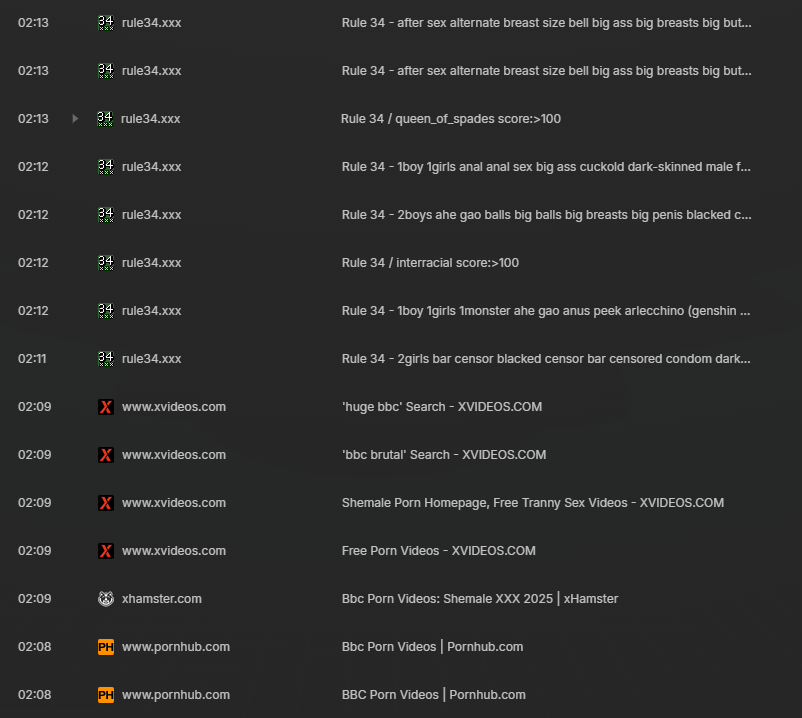Open the 'BBC Porn Videos | Pornhub.com' uppercase title
This screenshot has width=802, height=718.
point(434,695)
